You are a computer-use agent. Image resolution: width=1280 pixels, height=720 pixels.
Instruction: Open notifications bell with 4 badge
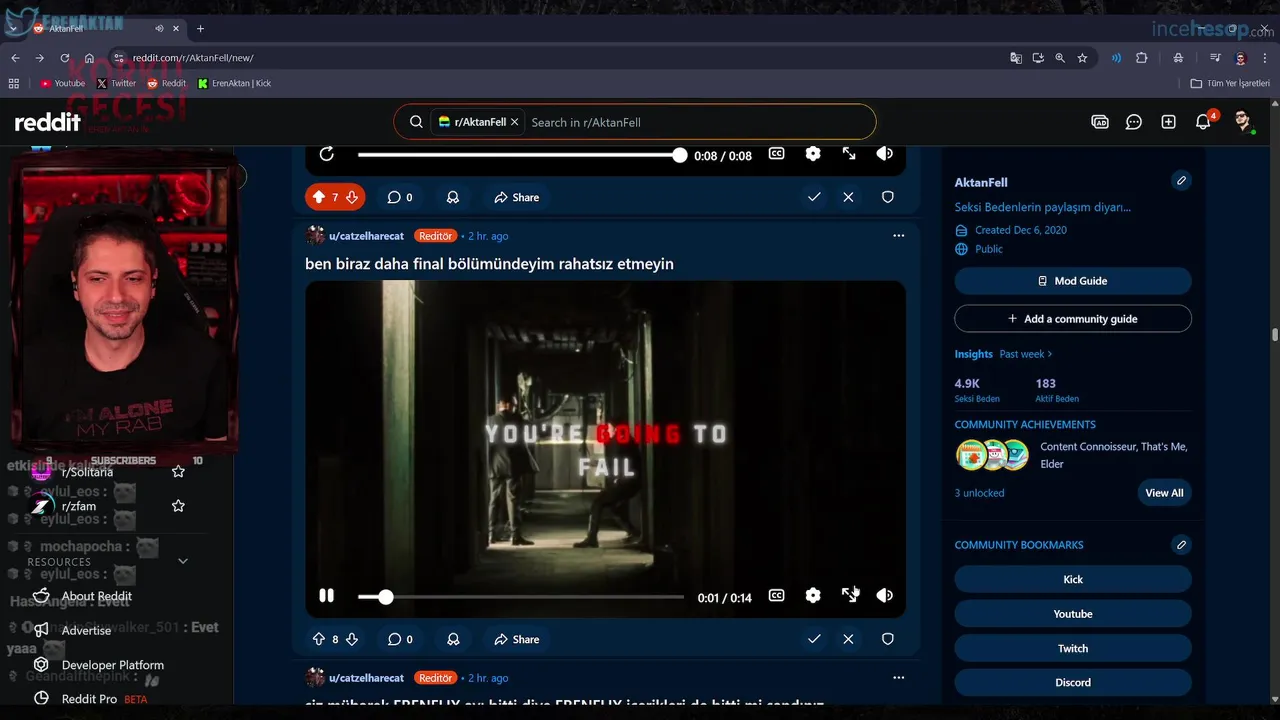1203,122
